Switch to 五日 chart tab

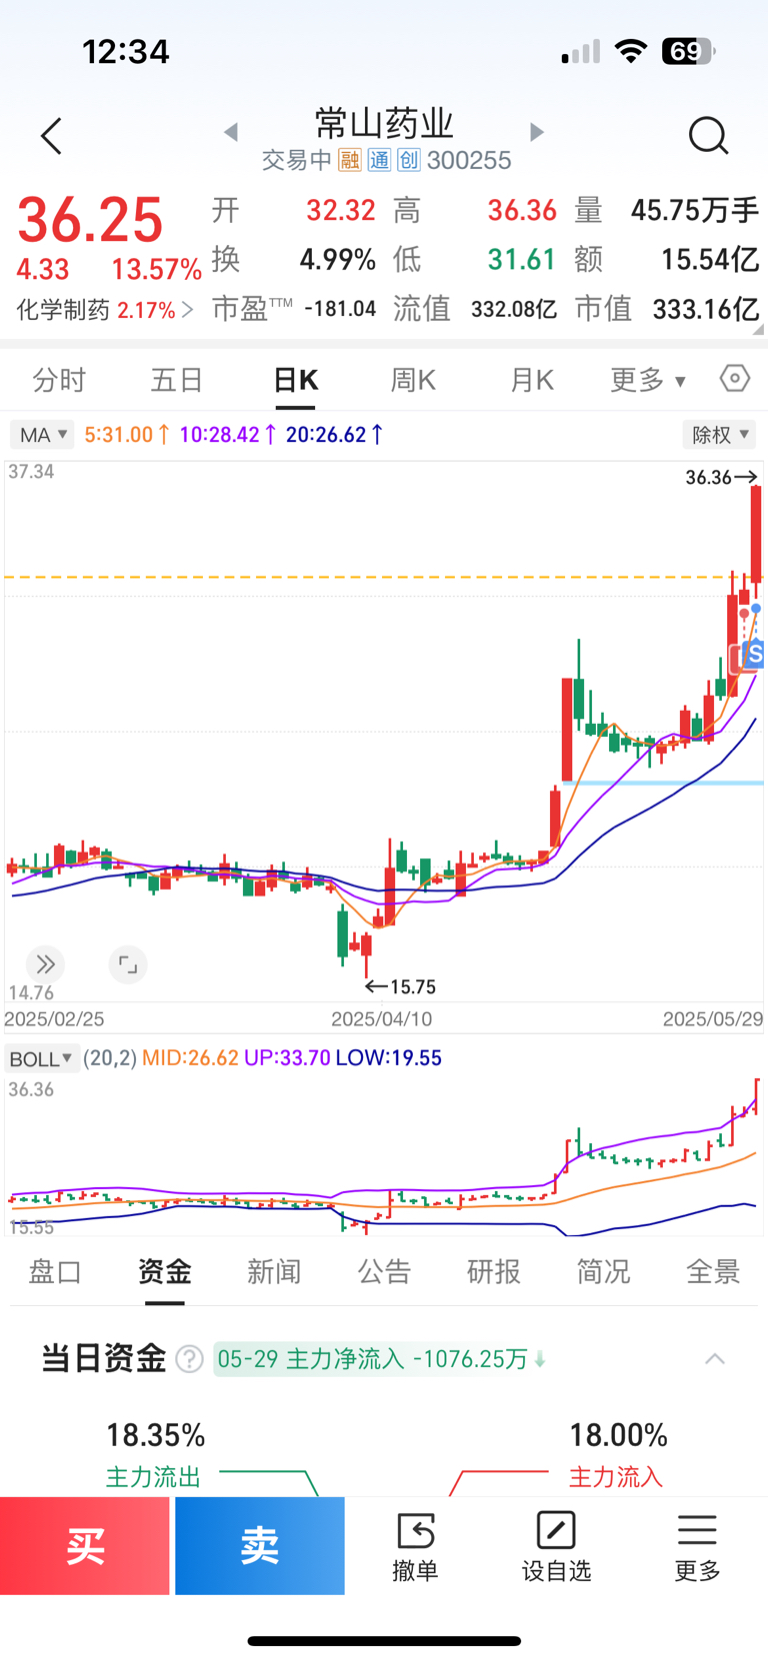(x=177, y=380)
